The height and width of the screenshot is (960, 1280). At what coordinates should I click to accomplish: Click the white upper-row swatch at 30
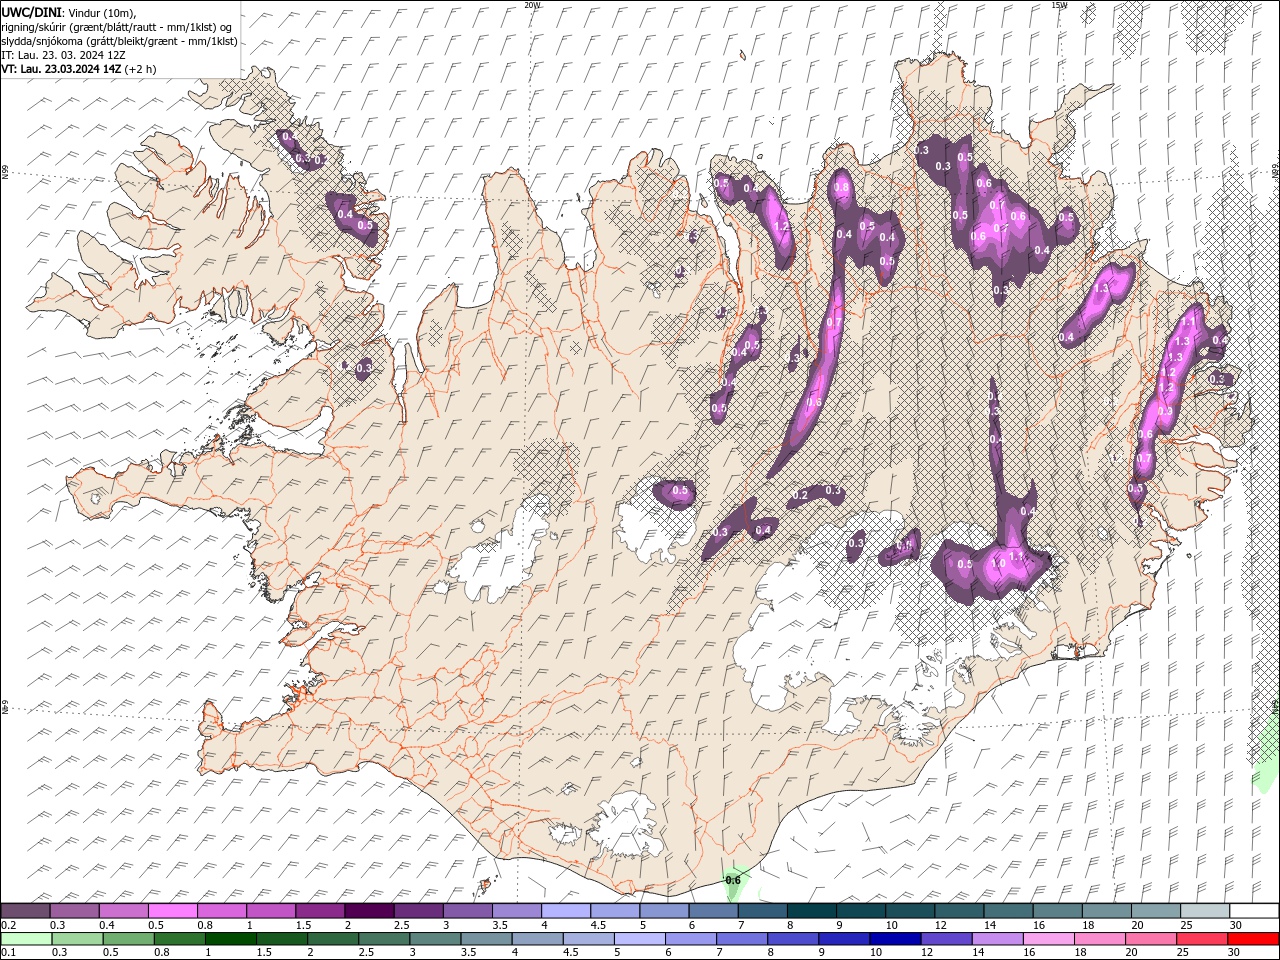(x=1253, y=910)
